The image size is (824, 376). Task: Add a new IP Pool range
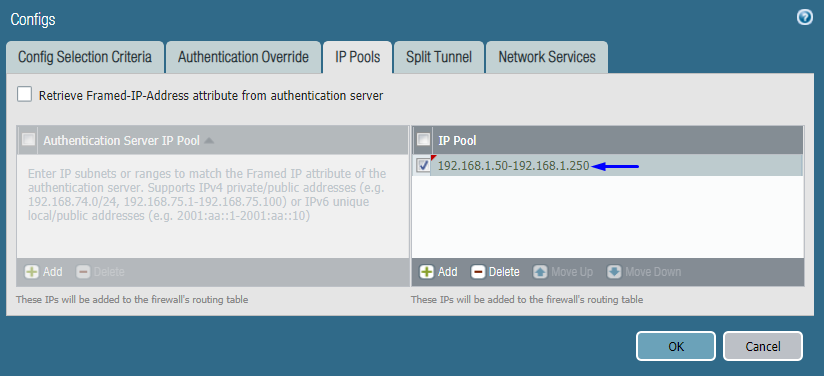438,272
